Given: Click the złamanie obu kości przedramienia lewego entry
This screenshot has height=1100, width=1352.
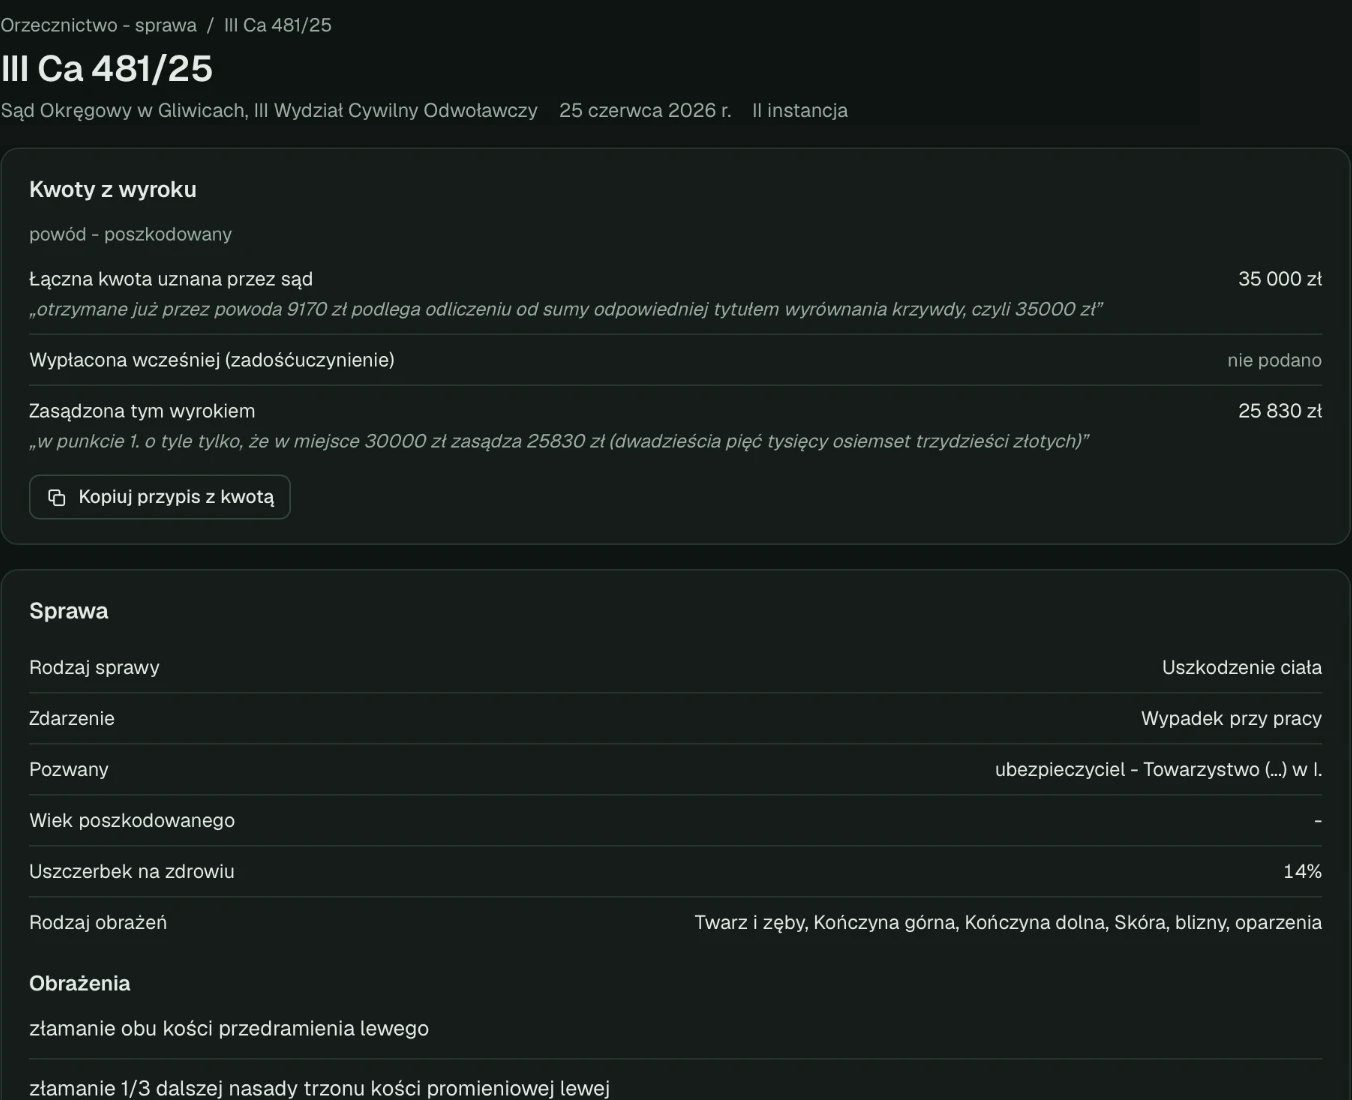Looking at the screenshot, I should (229, 1028).
